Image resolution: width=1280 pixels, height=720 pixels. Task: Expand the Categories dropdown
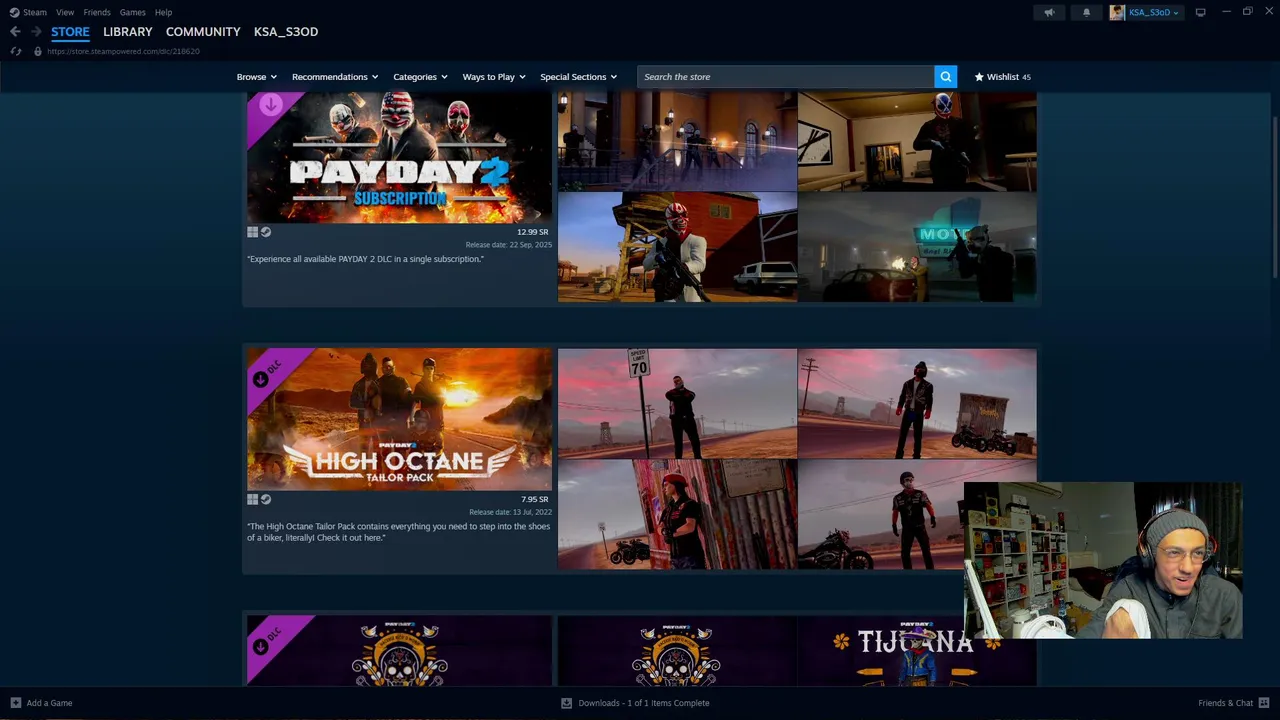[420, 77]
